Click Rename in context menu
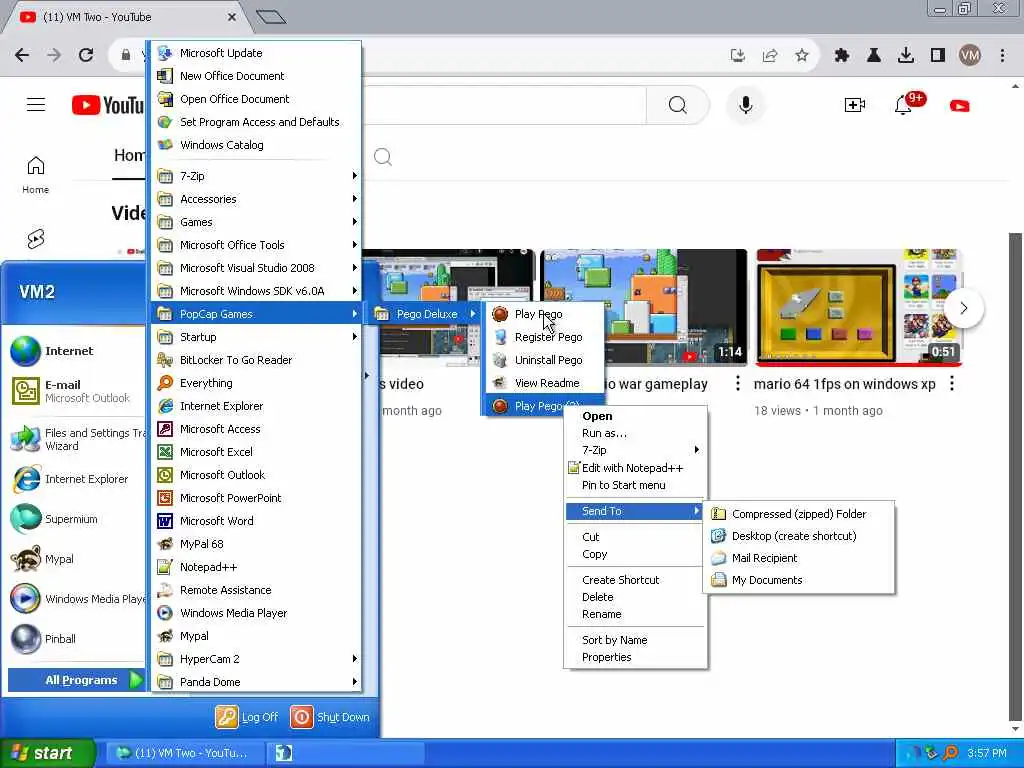This screenshot has width=1024, height=768. click(x=636, y=615)
